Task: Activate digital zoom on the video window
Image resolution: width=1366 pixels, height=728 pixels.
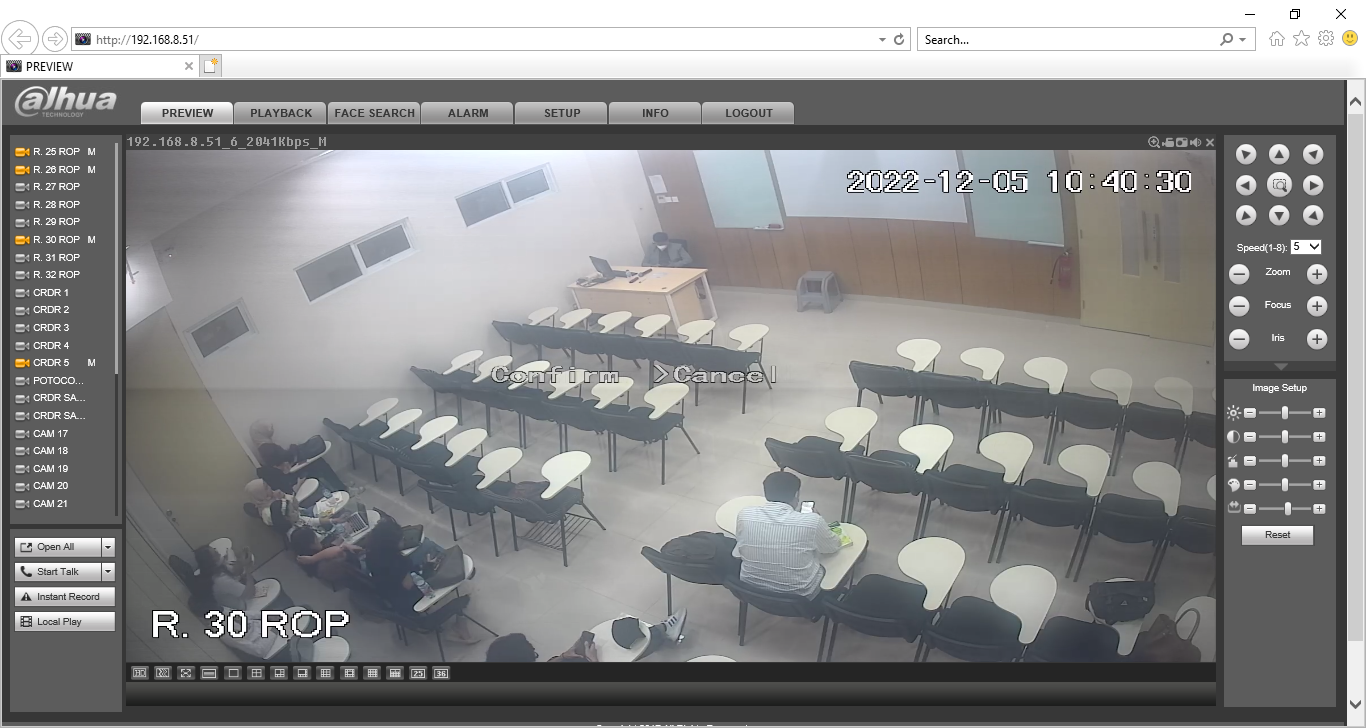Action: [1154, 142]
